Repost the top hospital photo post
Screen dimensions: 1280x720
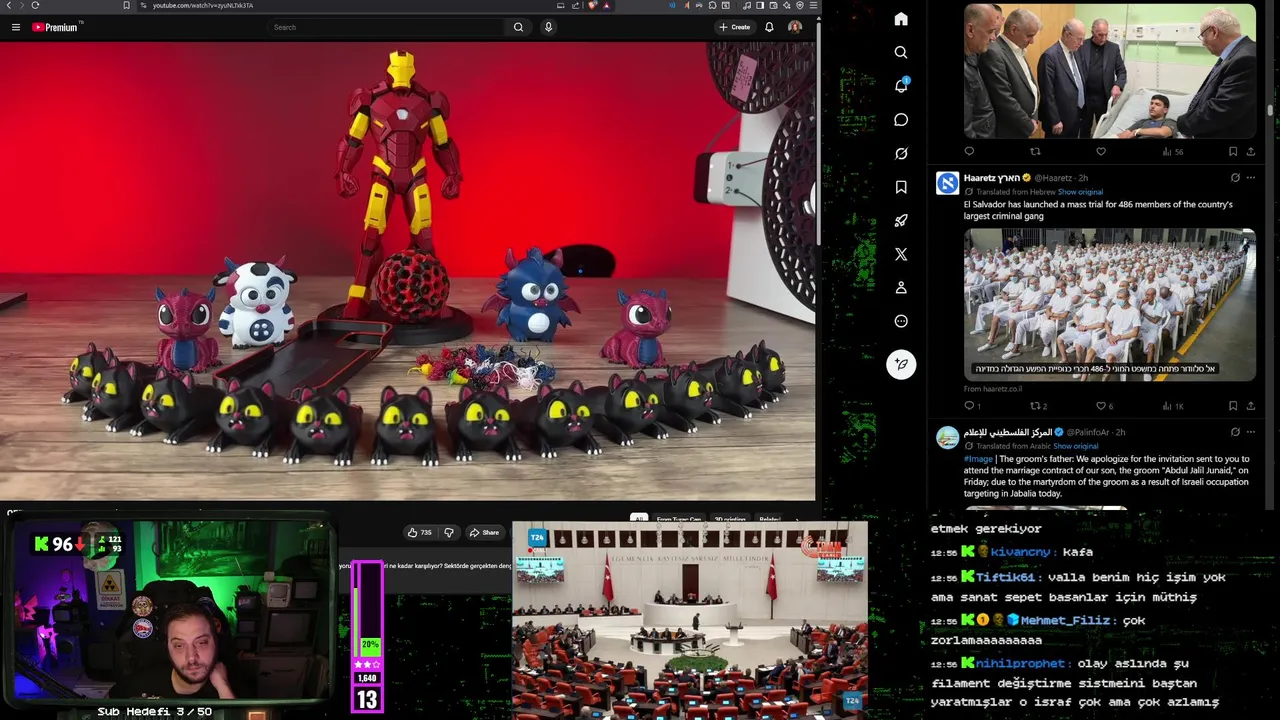[1035, 152]
